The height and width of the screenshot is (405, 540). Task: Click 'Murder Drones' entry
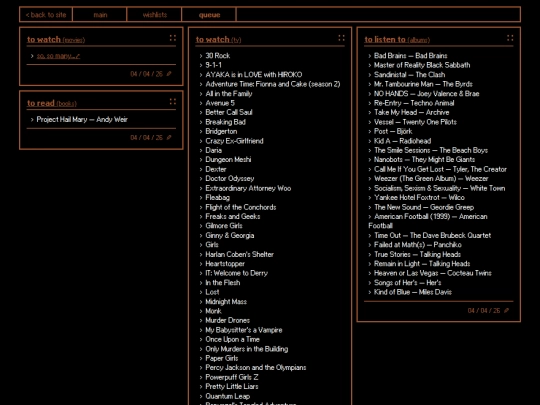coord(227,320)
